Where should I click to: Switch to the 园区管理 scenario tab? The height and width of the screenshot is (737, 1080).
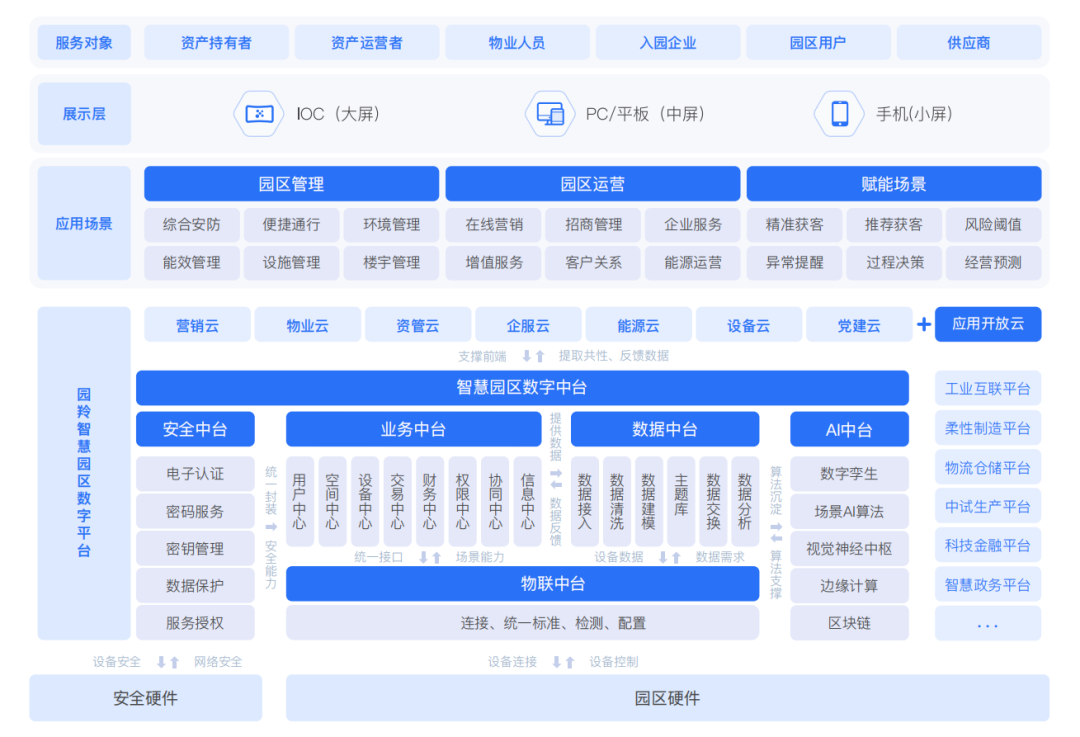291,183
